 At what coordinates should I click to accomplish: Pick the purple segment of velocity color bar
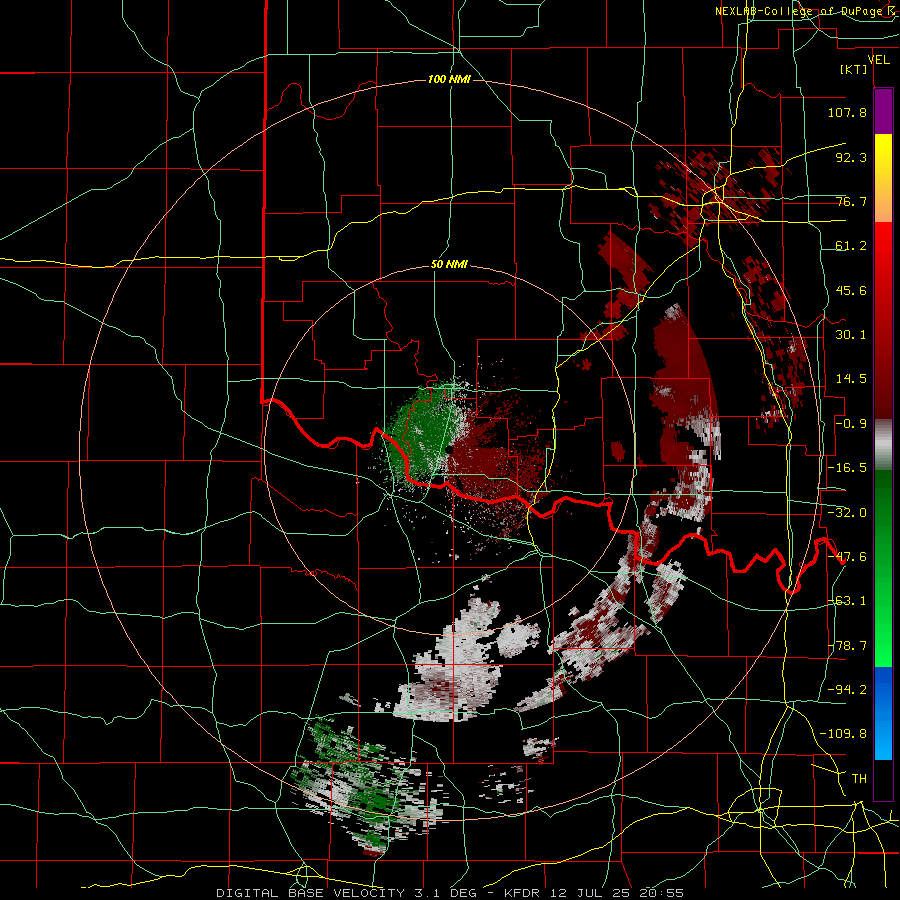coord(883,111)
